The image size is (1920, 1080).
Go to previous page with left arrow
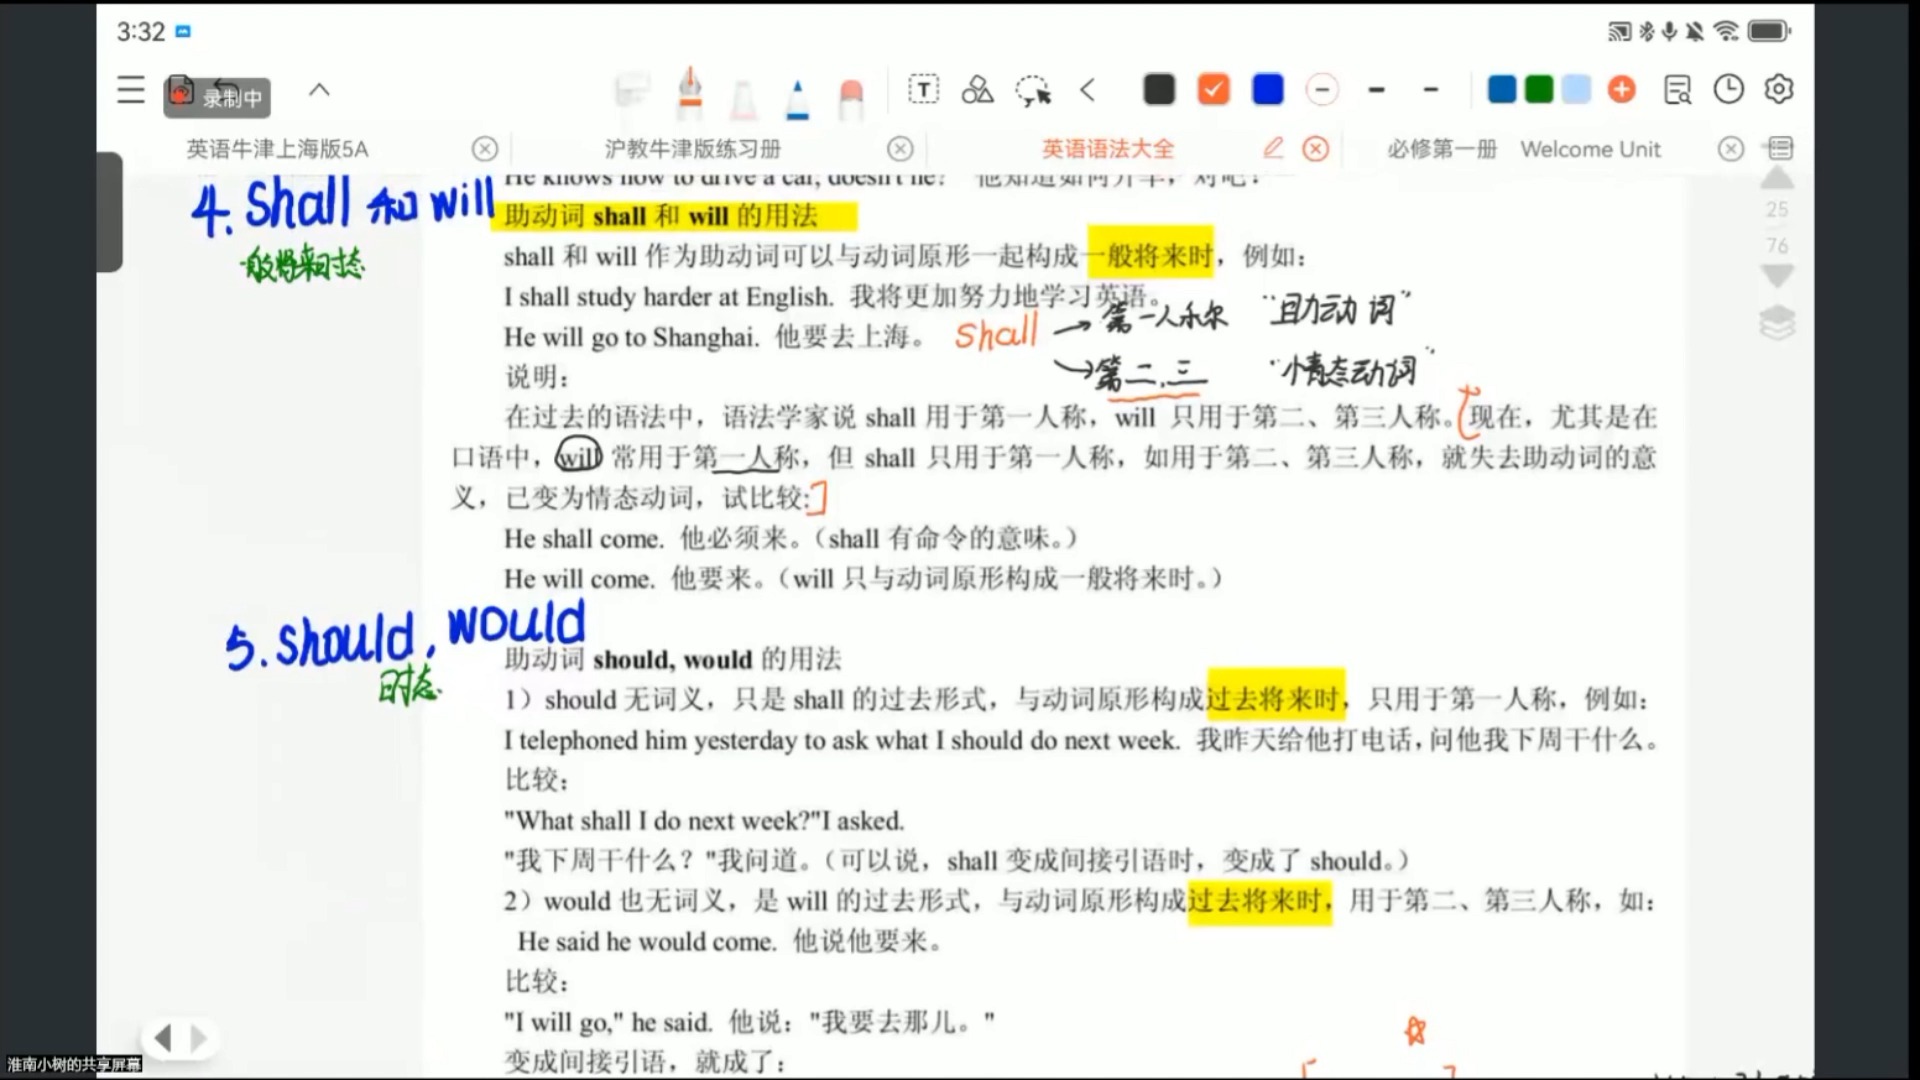[163, 1038]
